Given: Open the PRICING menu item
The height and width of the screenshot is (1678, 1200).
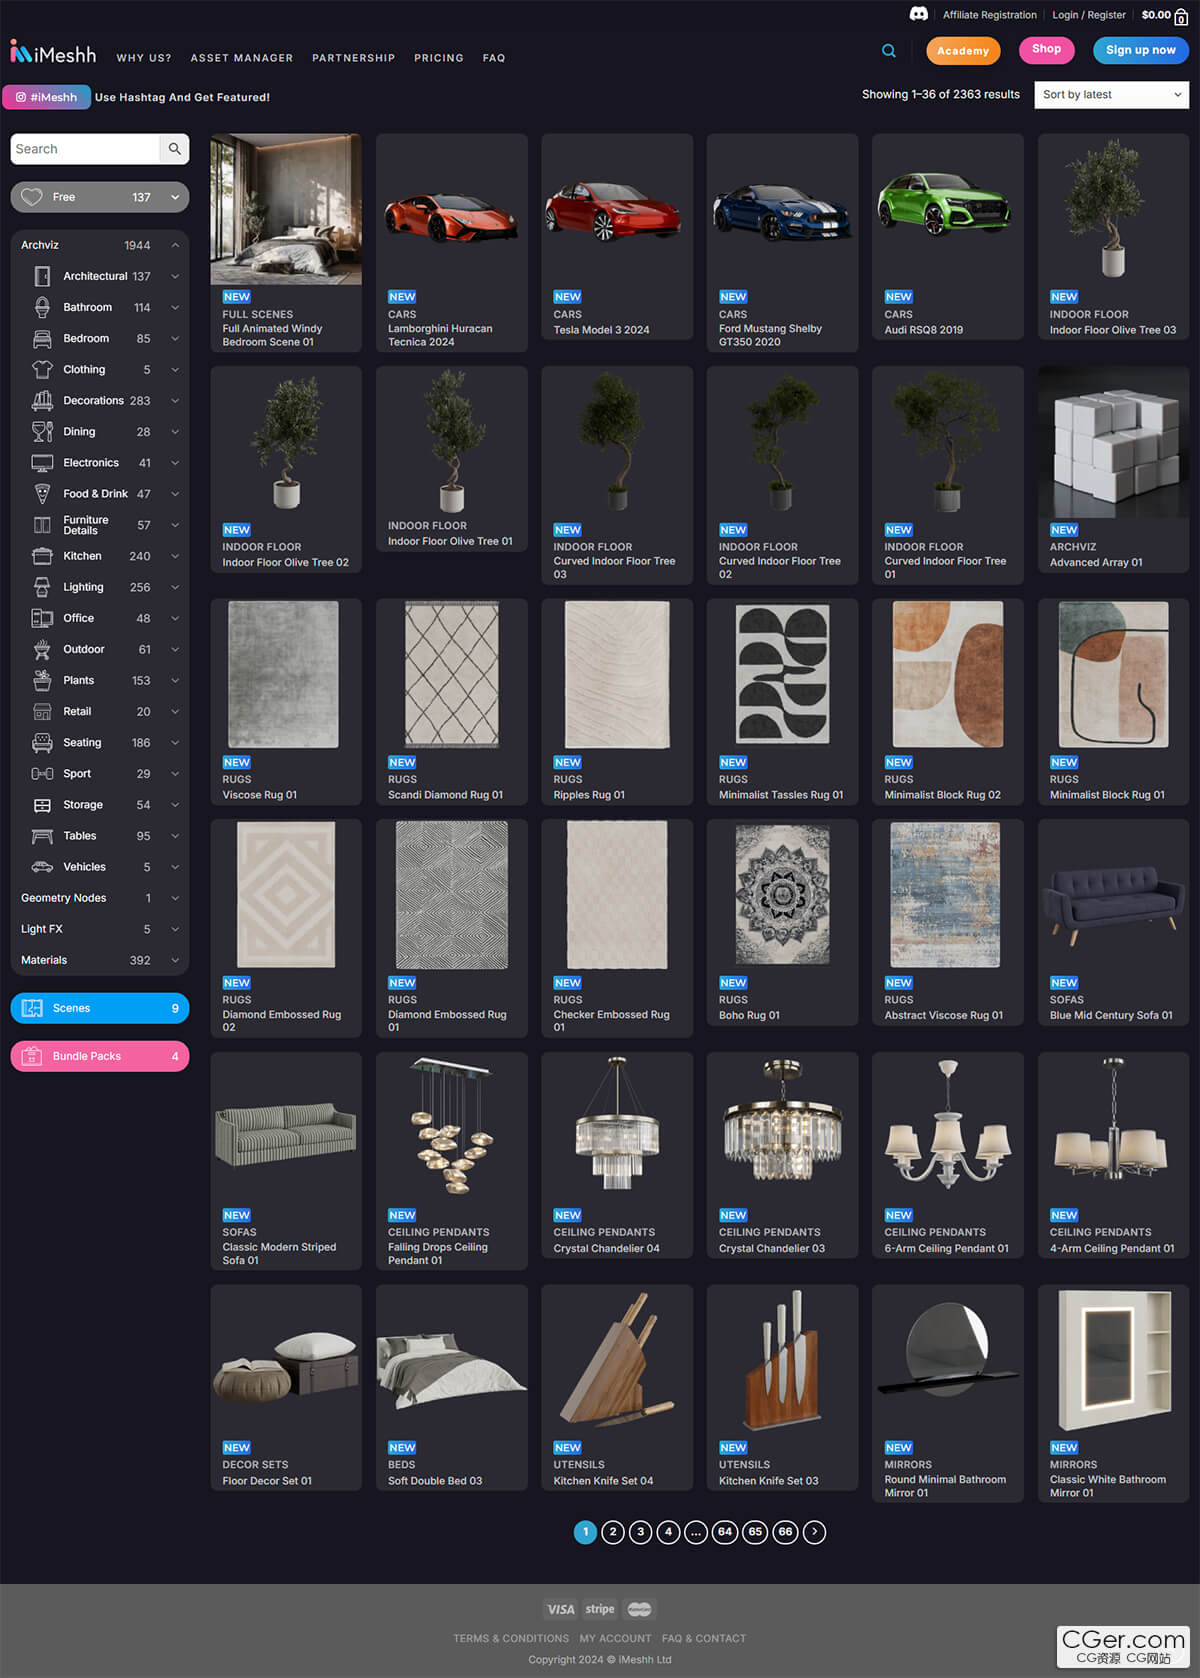Looking at the screenshot, I should click(x=439, y=58).
